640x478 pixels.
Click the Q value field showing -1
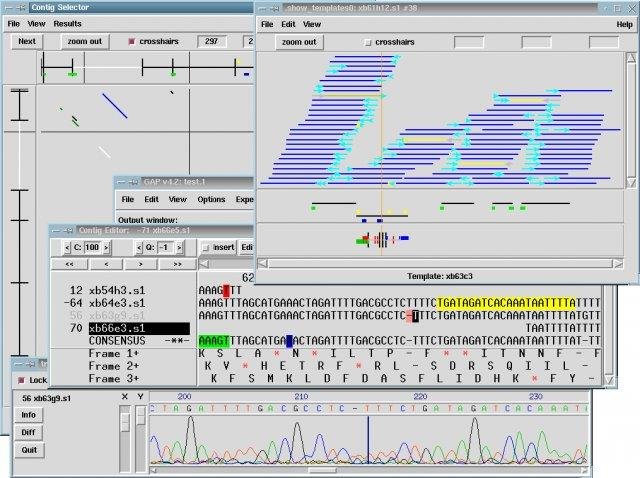click(165, 247)
